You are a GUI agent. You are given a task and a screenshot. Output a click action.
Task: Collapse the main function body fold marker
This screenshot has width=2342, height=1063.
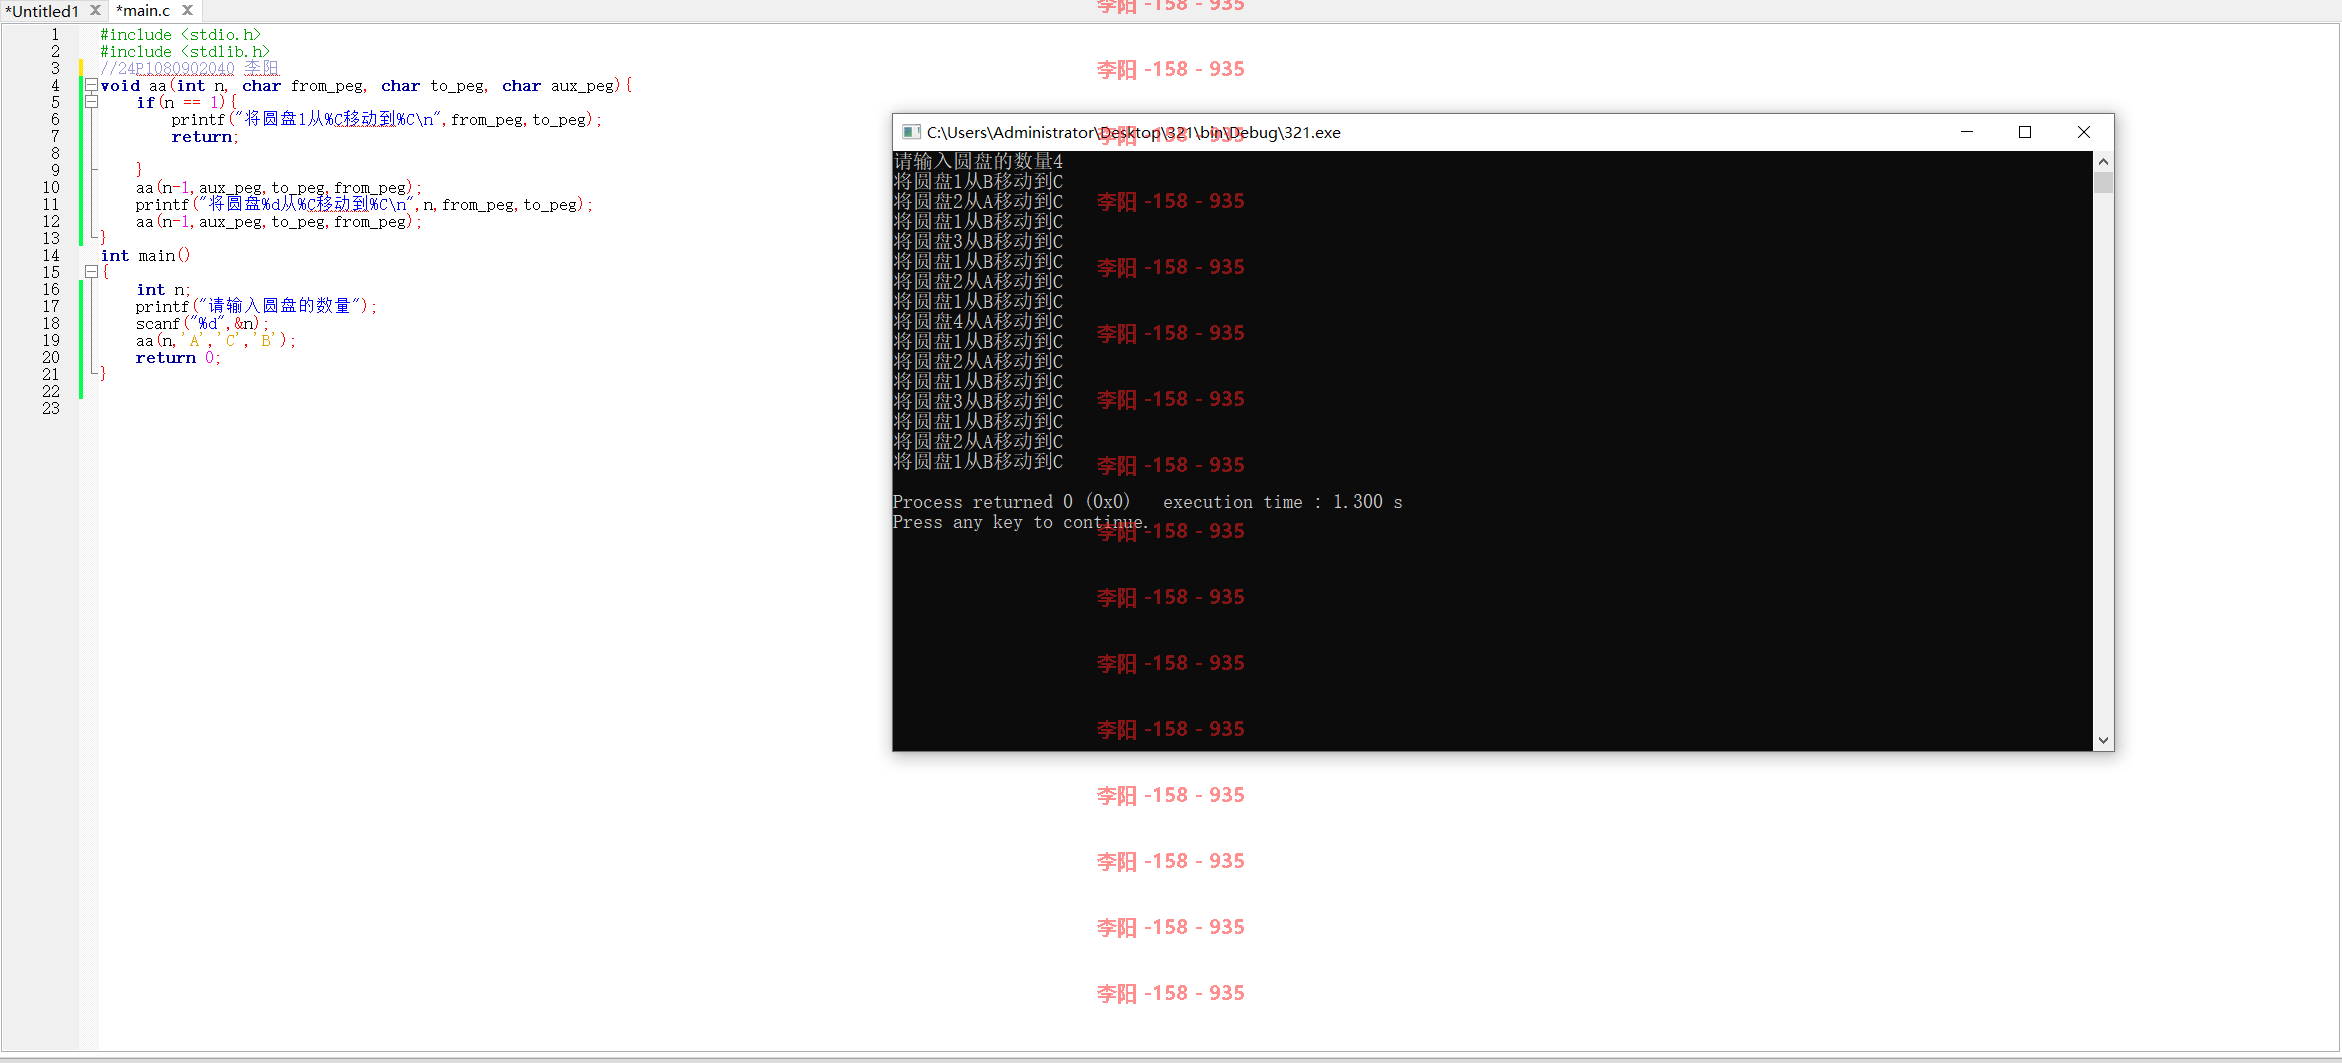pyautogui.click(x=91, y=272)
